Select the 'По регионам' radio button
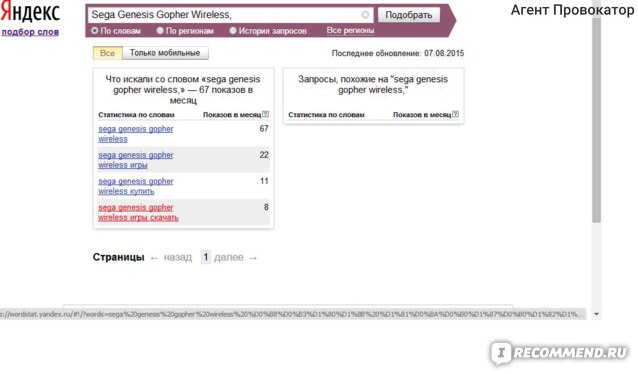Image resolution: width=638 pixels, height=374 pixels. click(160, 31)
